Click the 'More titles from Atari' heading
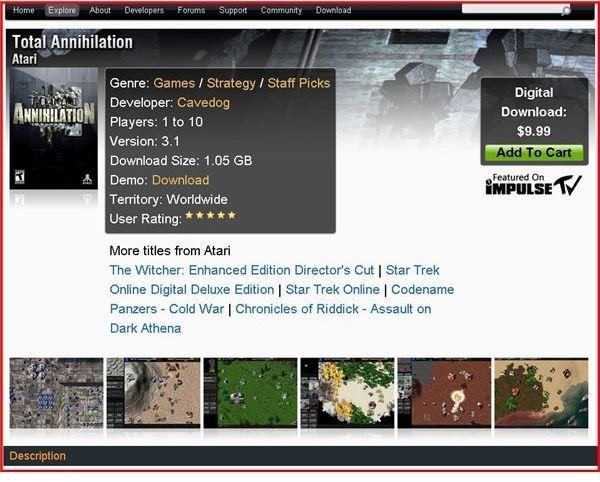The width and height of the screenshot is (600, 482). point(170,251)
